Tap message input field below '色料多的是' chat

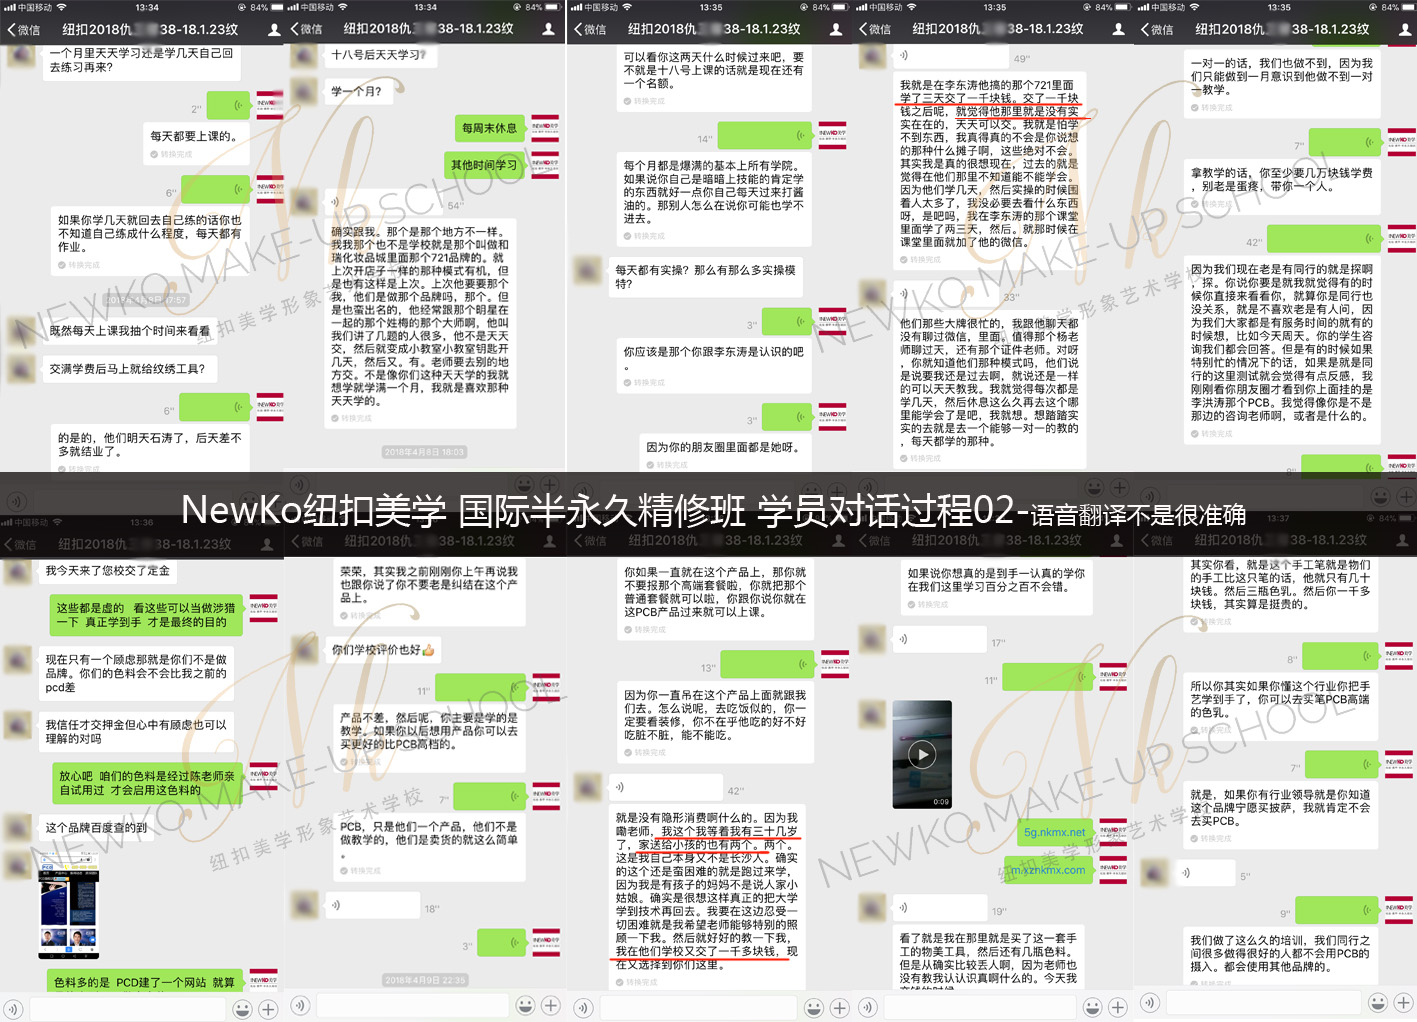pos(128,1009)
